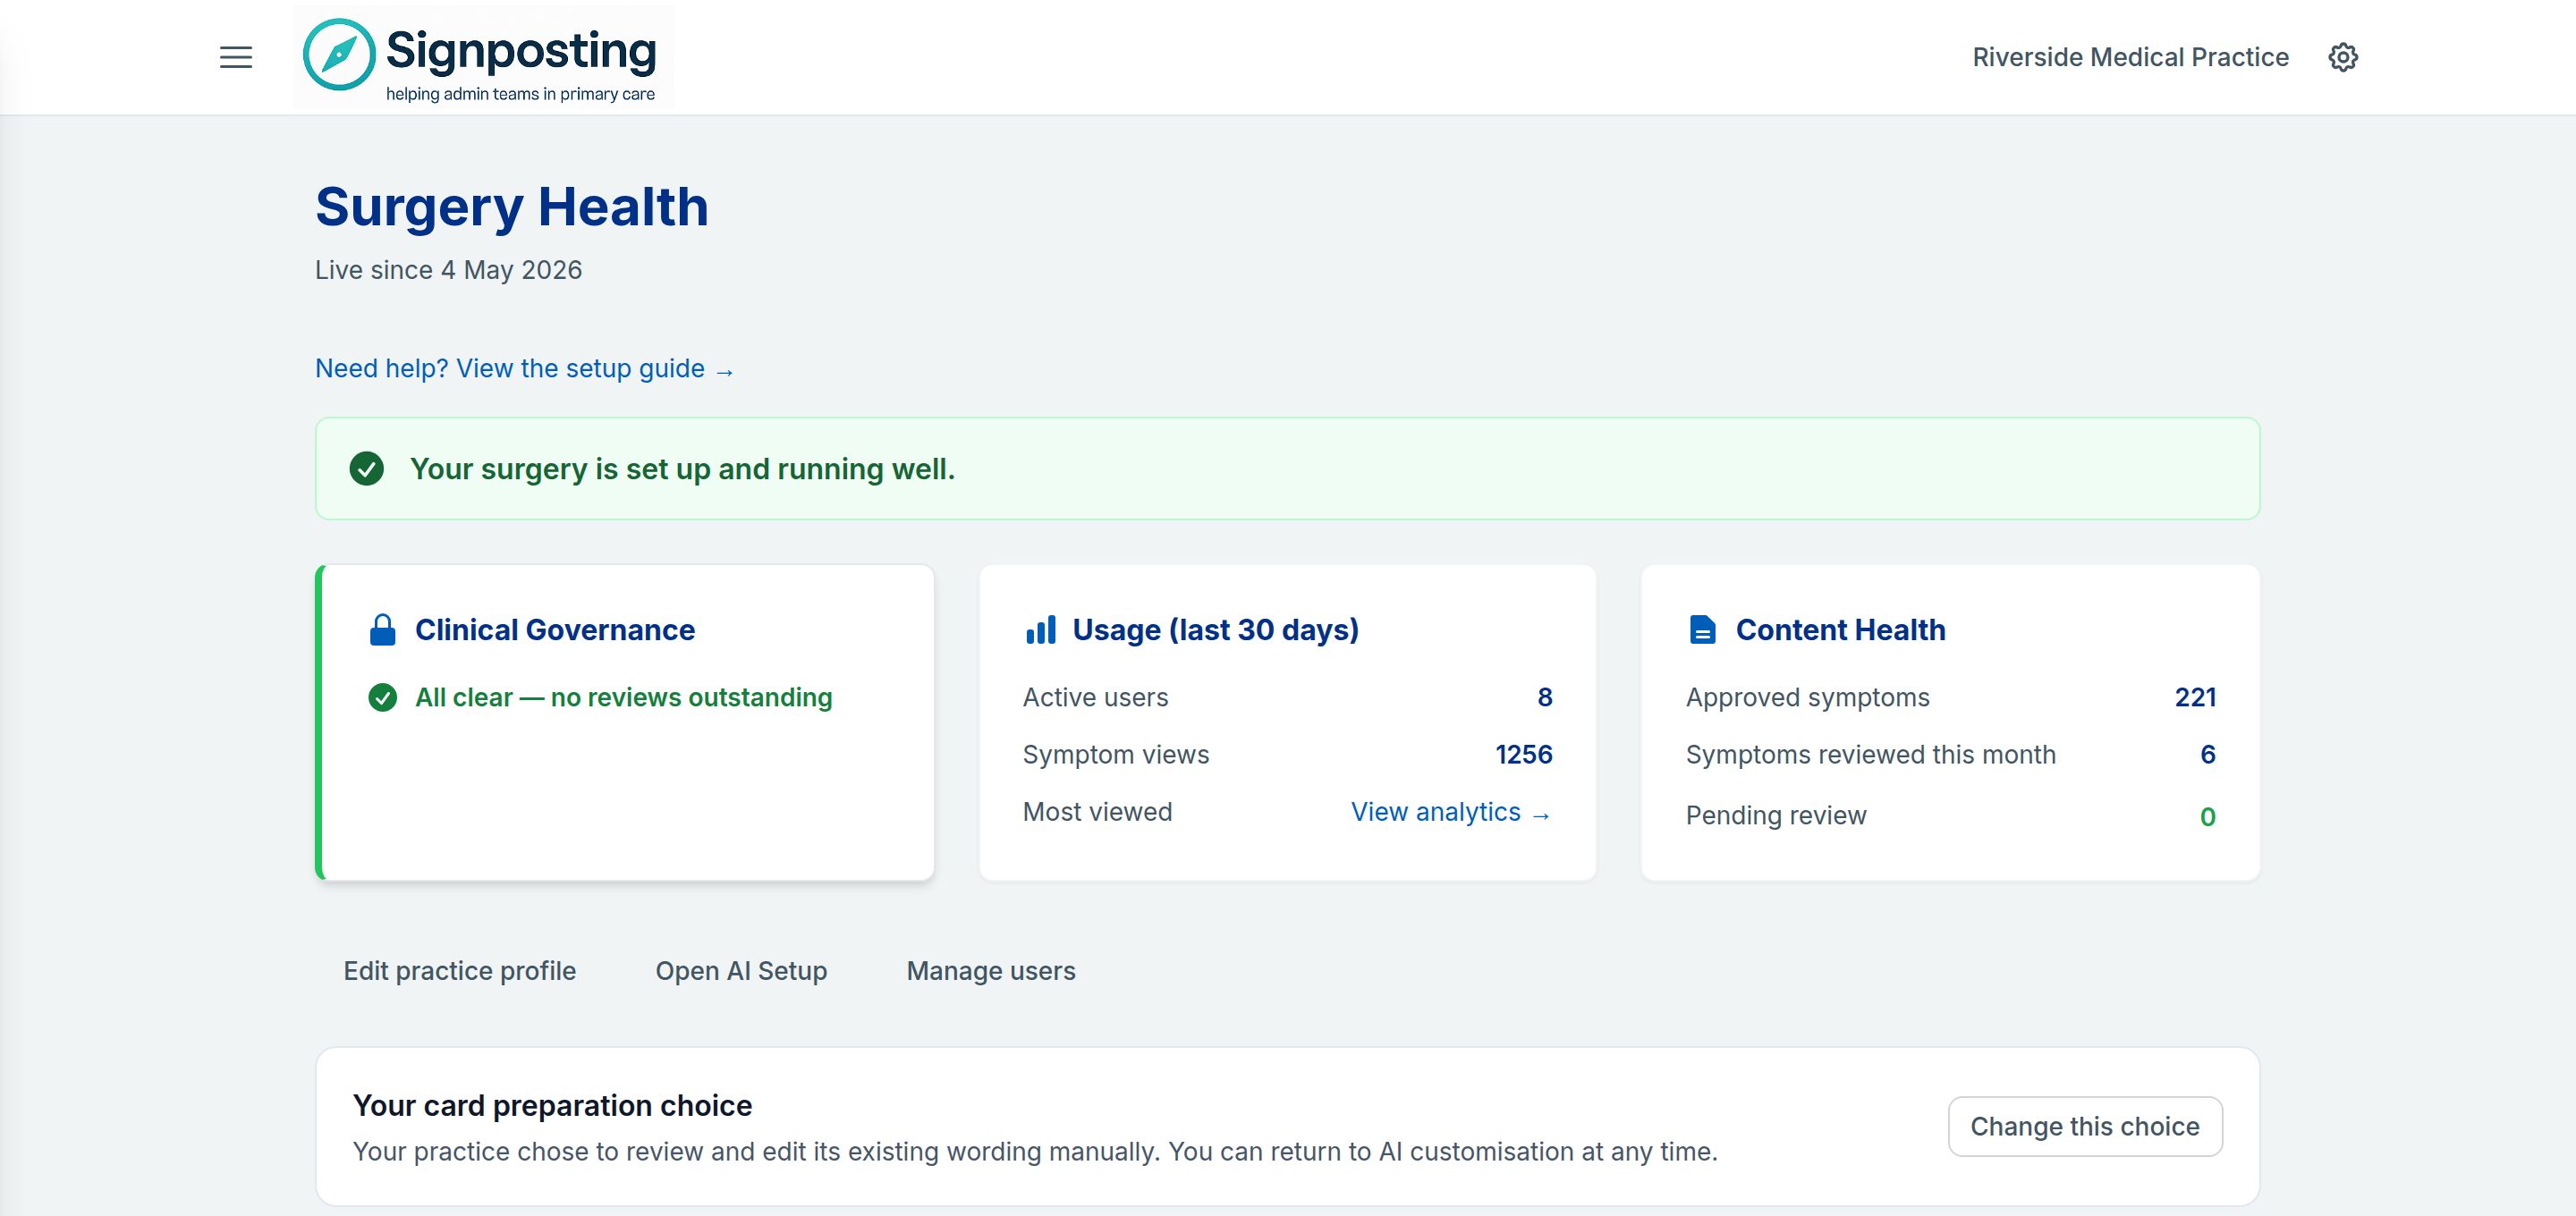Click the green check icon in the status banner
The image size is (2576, 1216).
367,468
